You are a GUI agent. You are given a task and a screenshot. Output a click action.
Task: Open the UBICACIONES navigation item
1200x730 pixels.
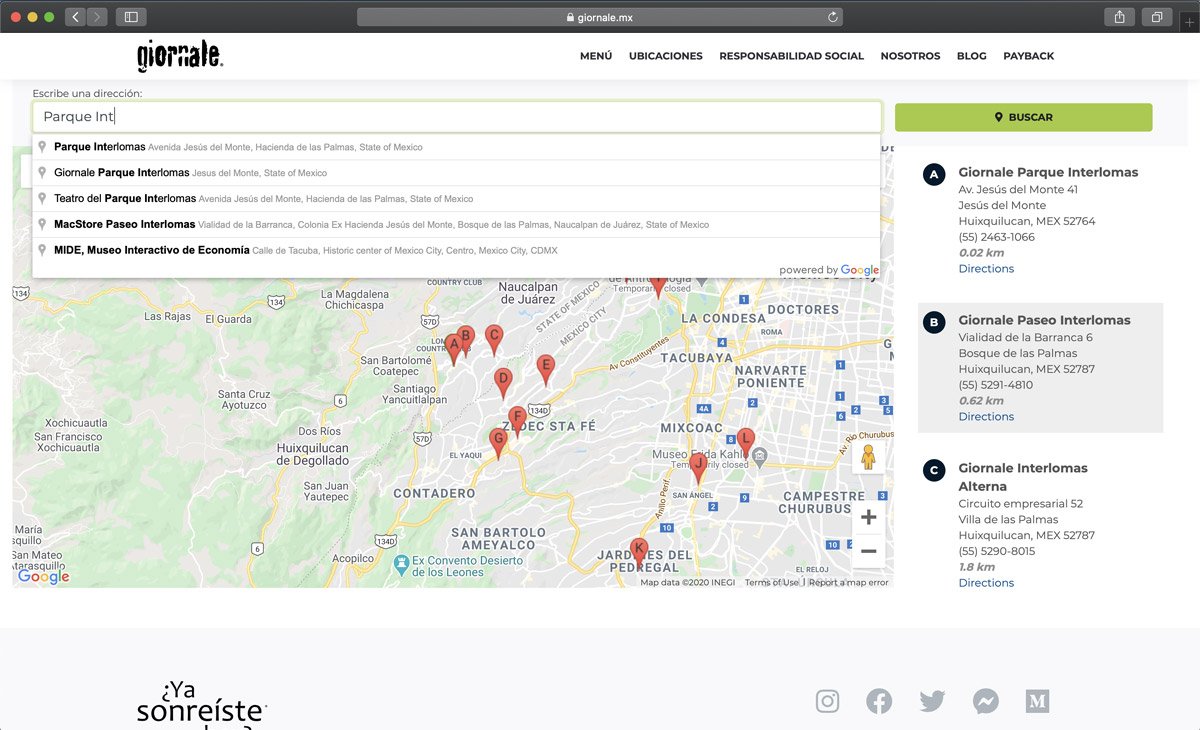666,56
